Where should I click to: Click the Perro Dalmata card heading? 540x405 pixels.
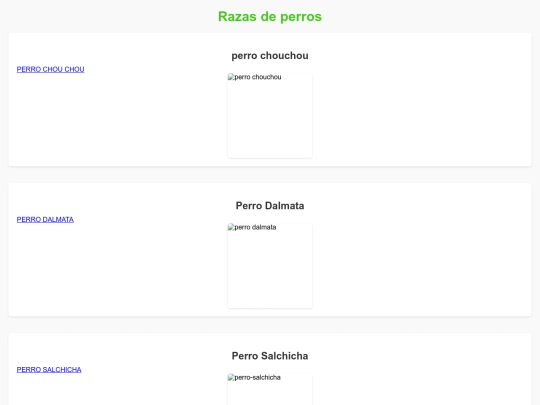pyautogui.click(x=270, y=206)
